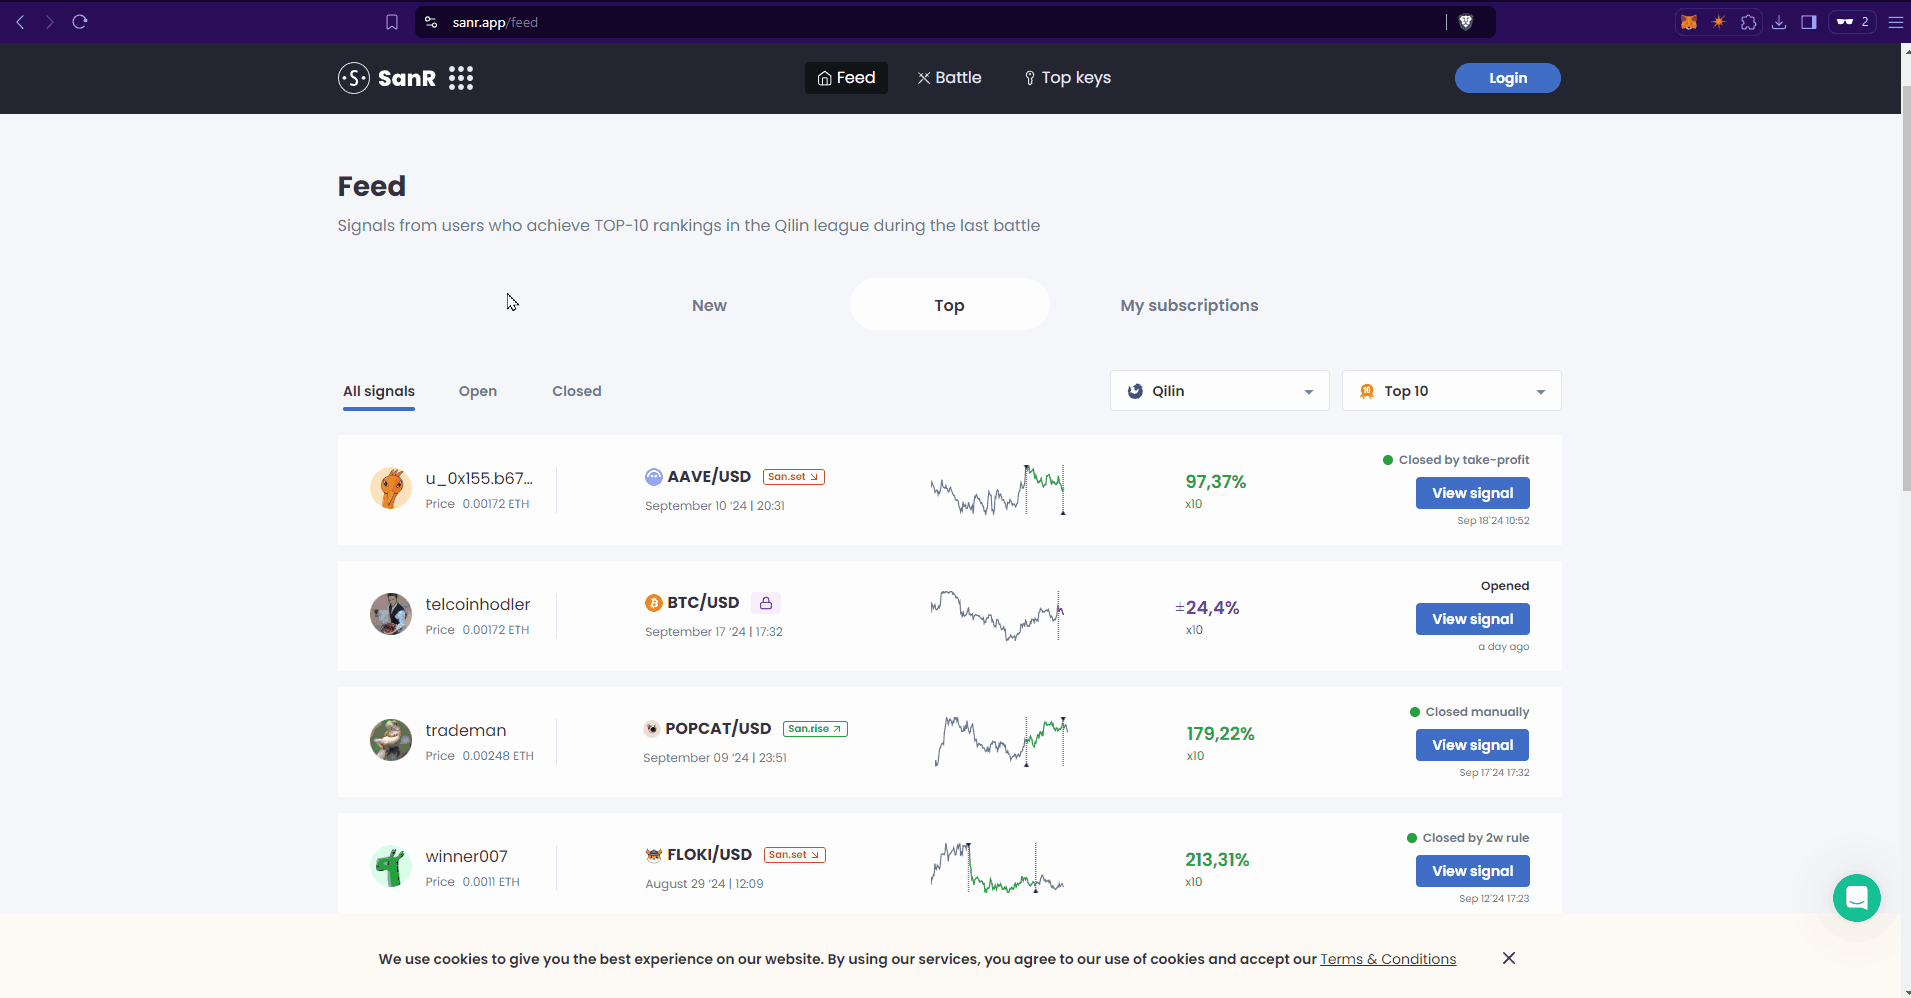Open the browser hamburger menu
Viewport: 1911px width, 998px height.
point(1895,22)
